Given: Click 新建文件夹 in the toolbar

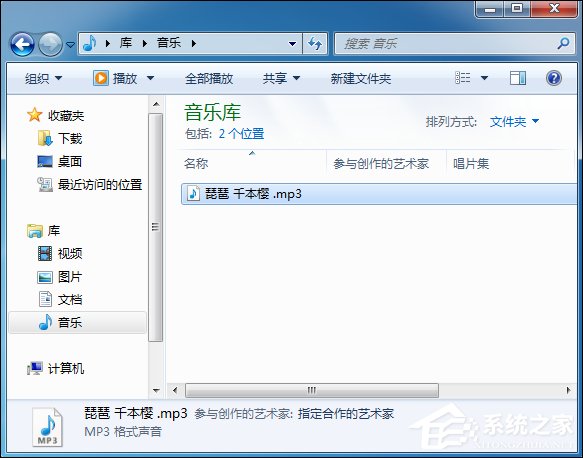Looking at the screenshot, I should [361, 78].
